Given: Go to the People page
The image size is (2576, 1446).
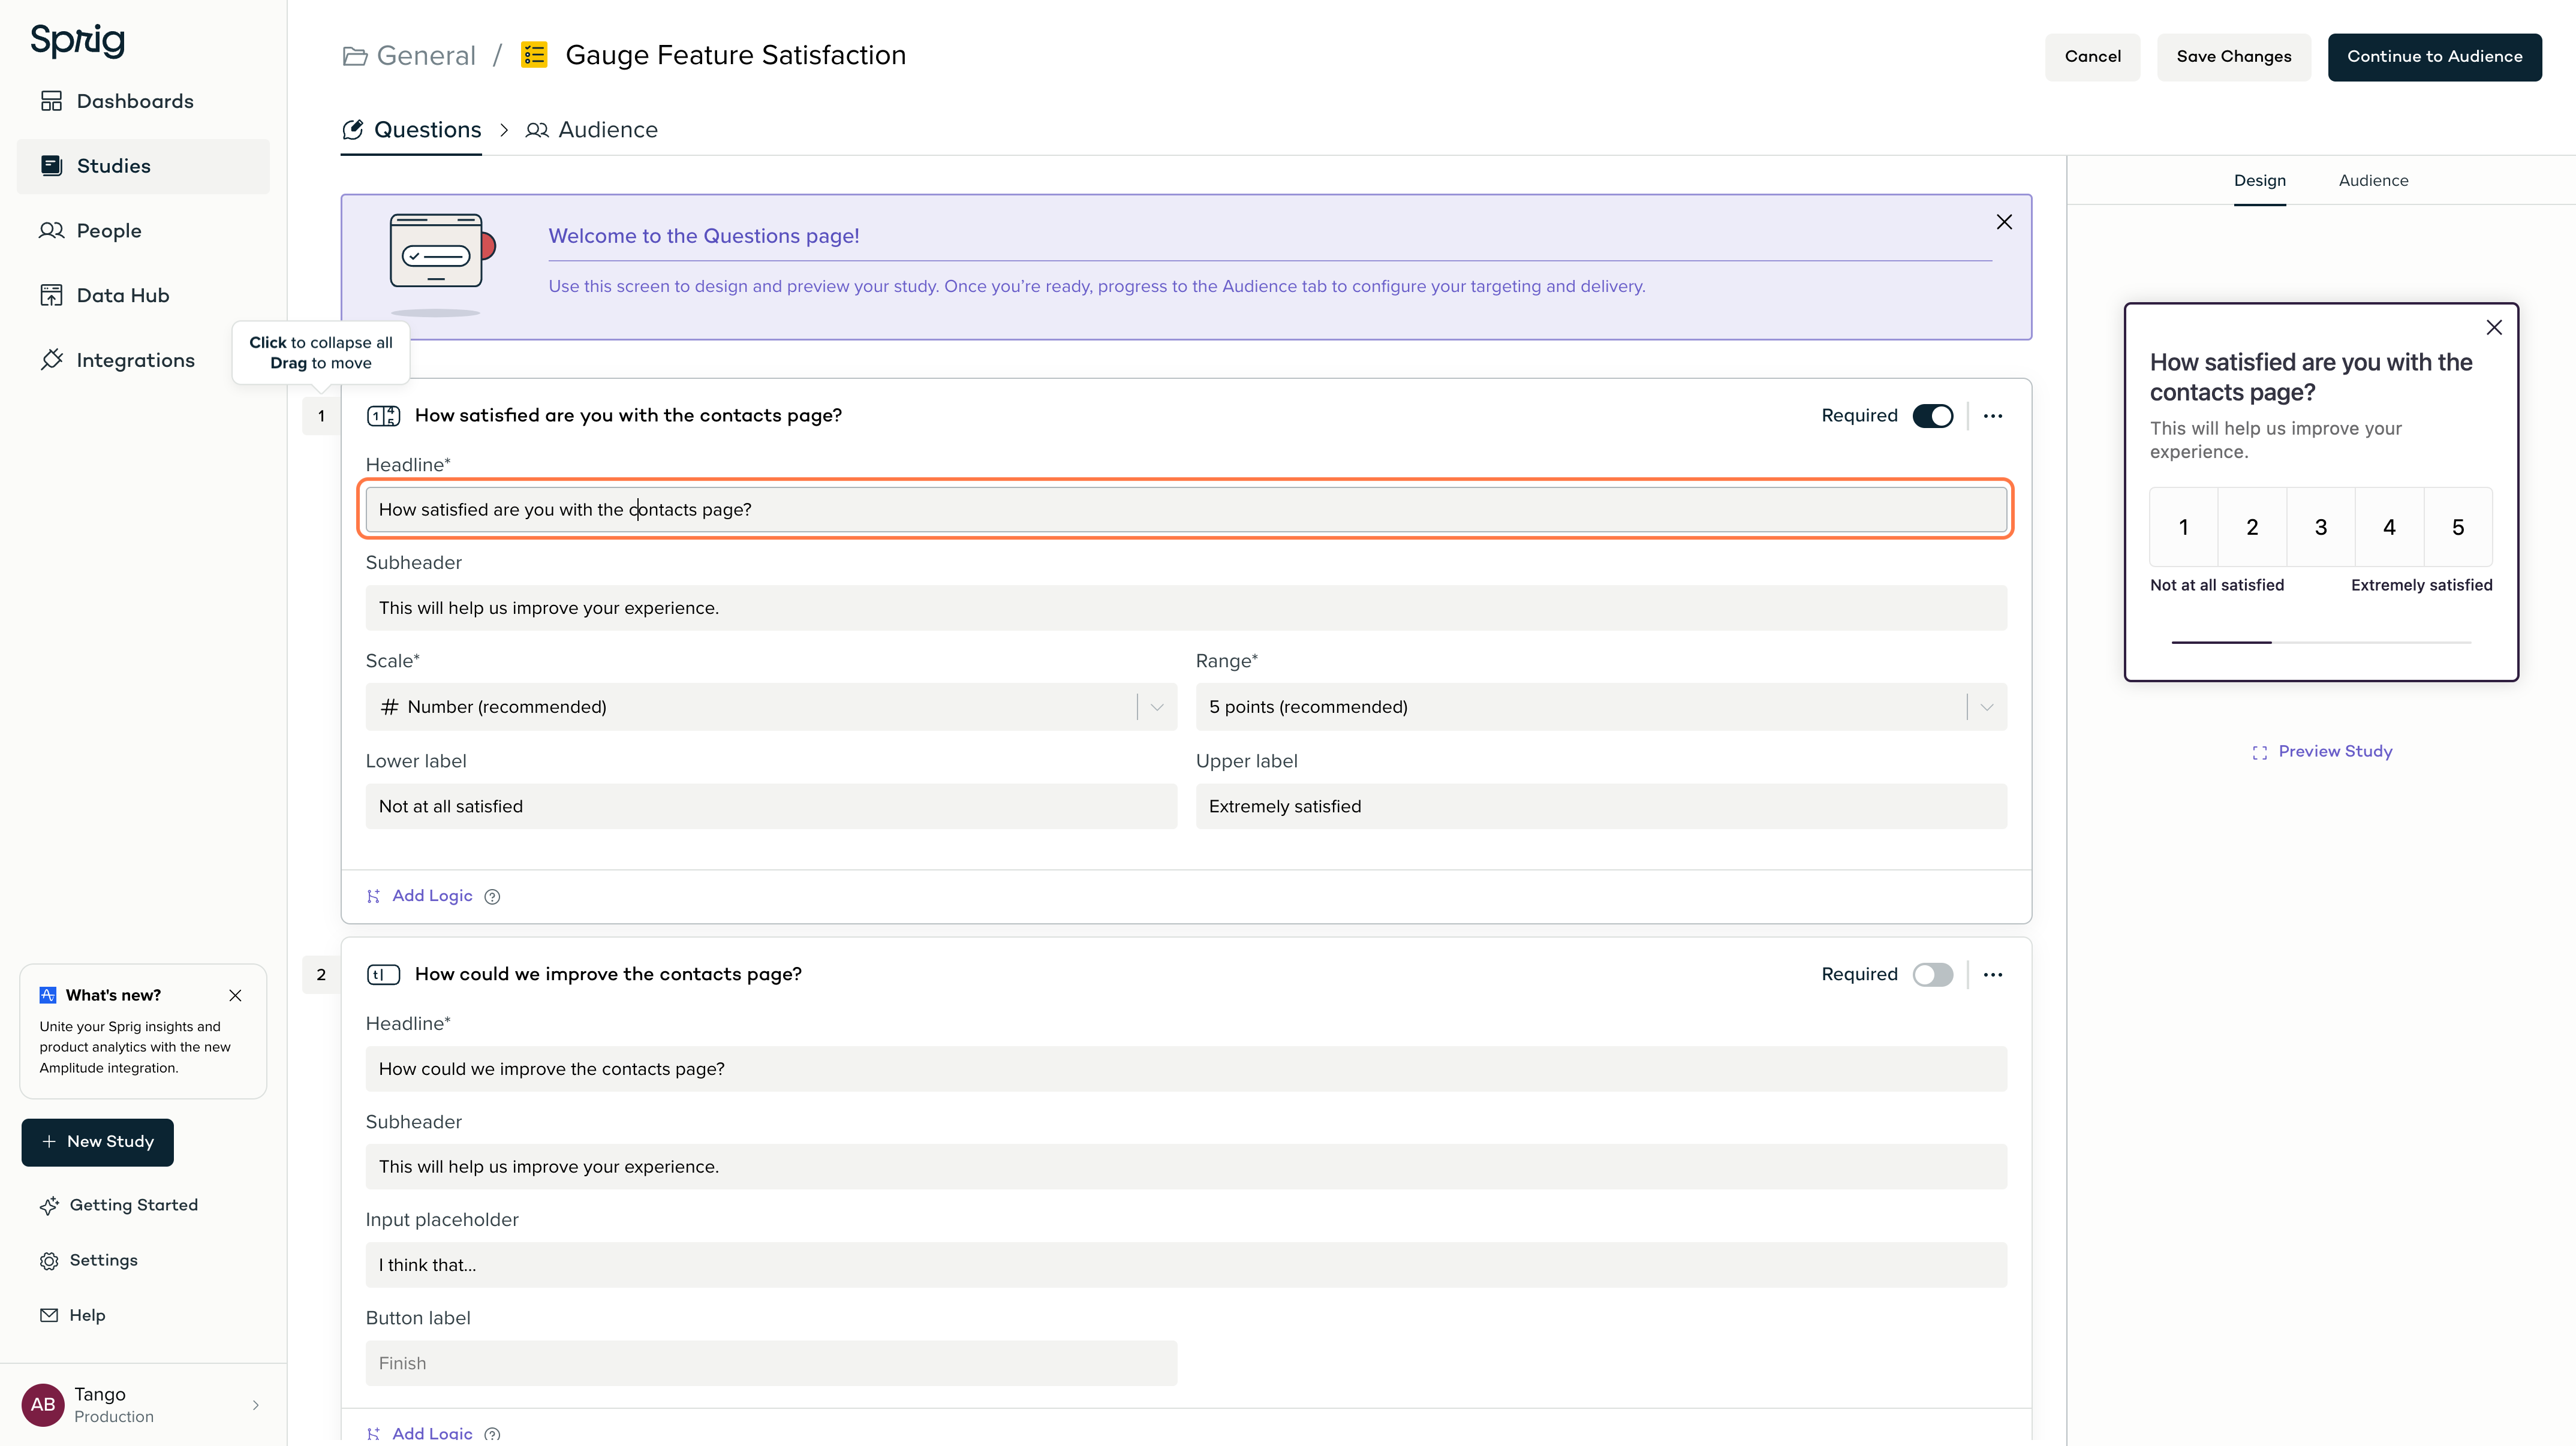Looking at the screenshot, I should (91, 231).
